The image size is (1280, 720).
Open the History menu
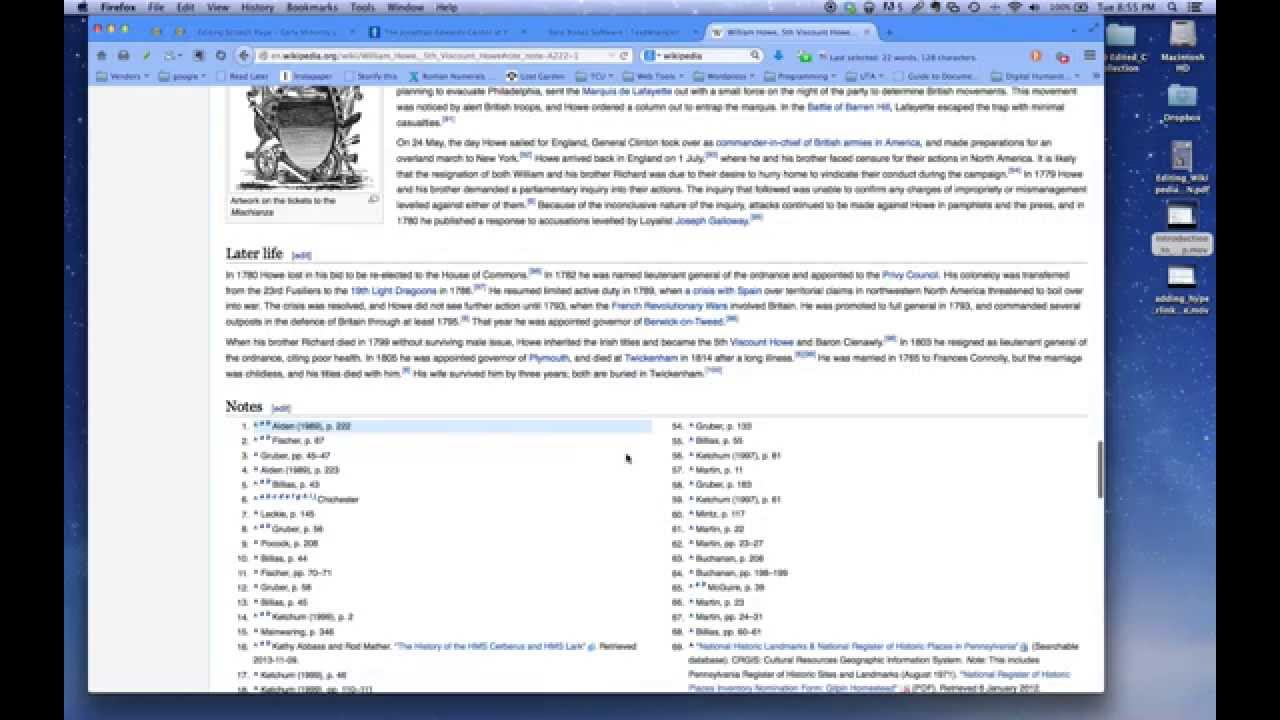pyautogui.click(x=257, y=7)
